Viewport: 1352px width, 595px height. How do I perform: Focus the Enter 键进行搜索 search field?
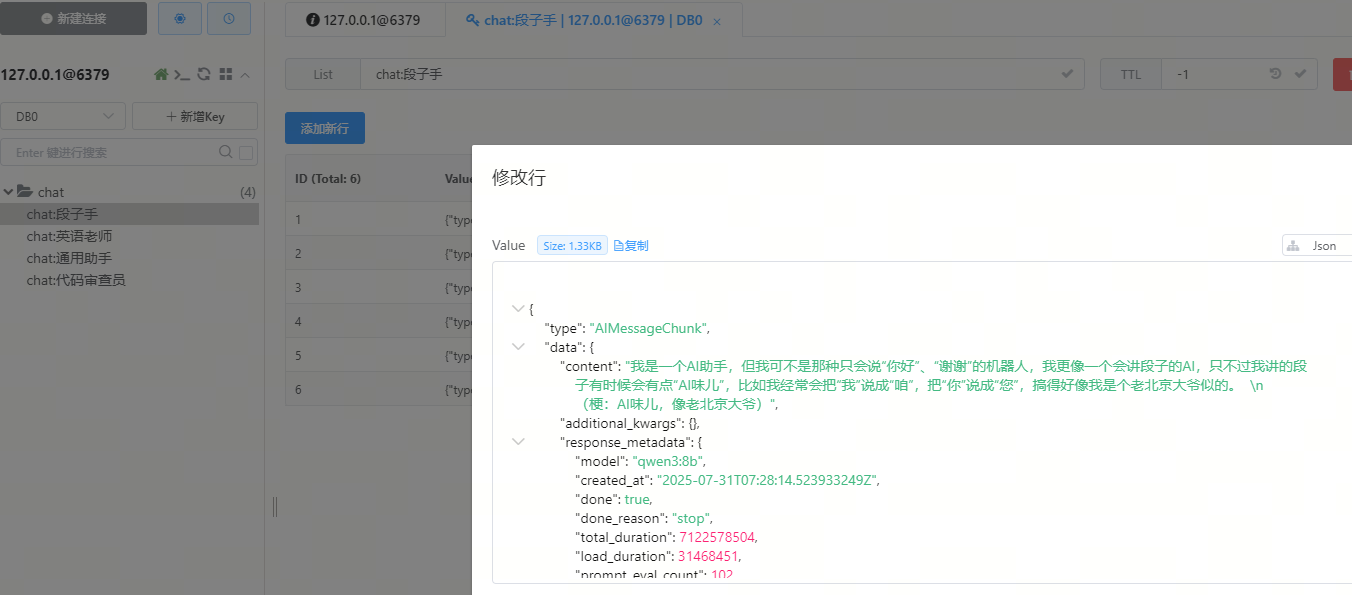[x=115, y=152]
